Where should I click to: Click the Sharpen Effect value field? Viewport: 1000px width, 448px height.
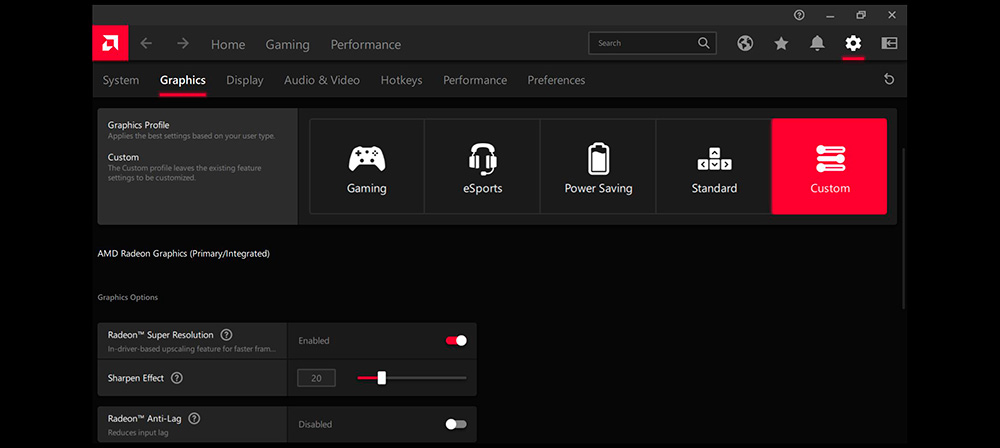316,378
